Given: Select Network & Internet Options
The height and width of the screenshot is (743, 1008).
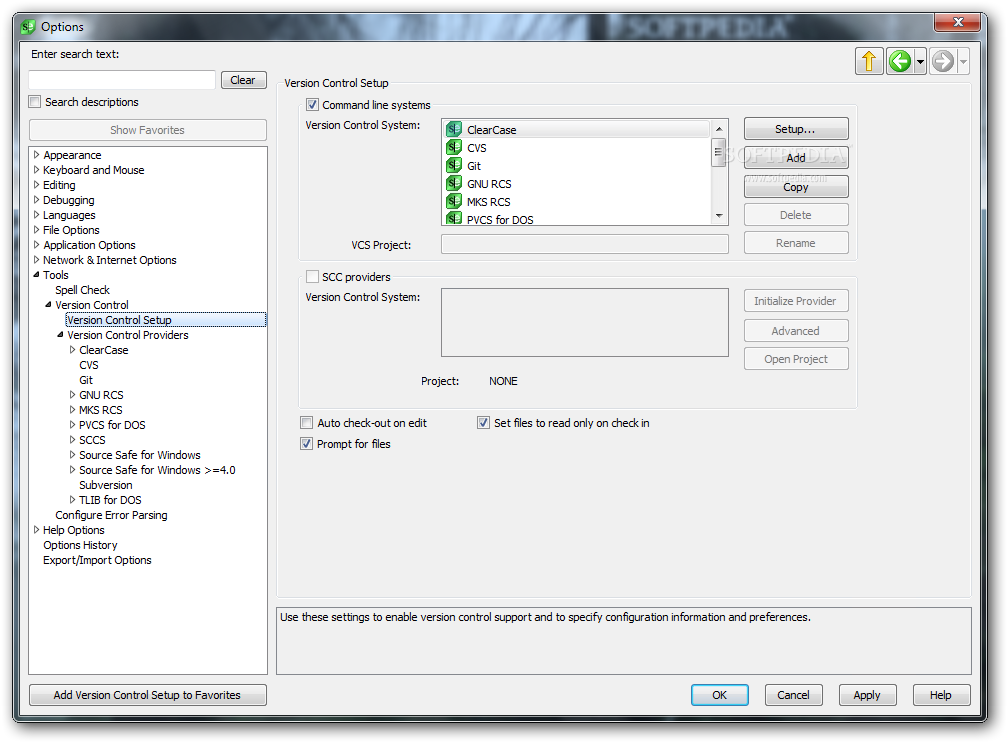Looking at the screenshot, I should coord(109,260).
